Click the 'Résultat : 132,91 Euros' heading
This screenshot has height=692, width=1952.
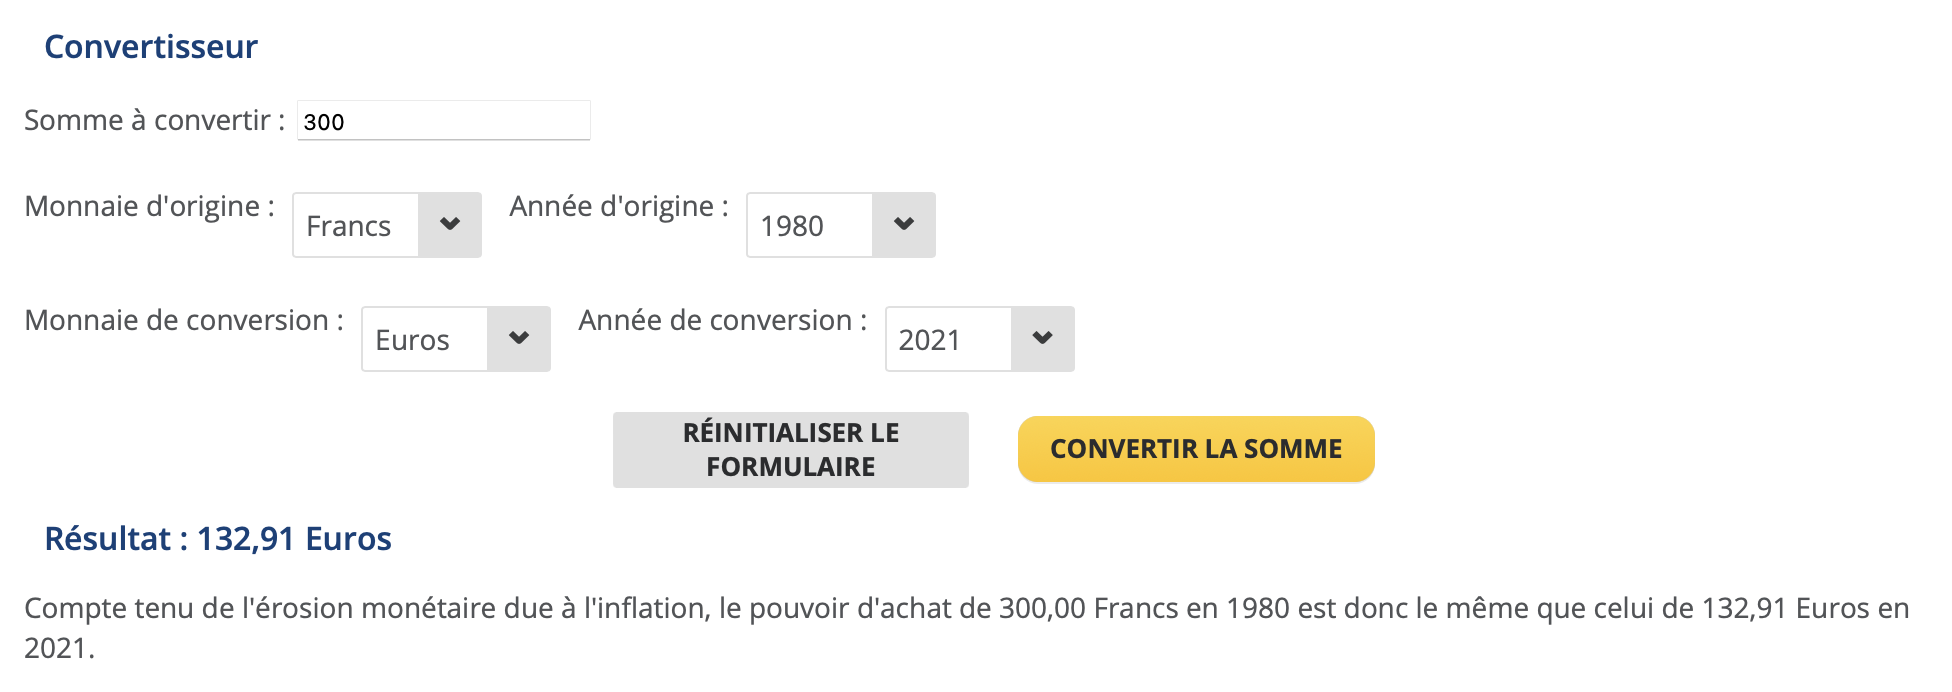pyautogui.click(x=218, y=539)
